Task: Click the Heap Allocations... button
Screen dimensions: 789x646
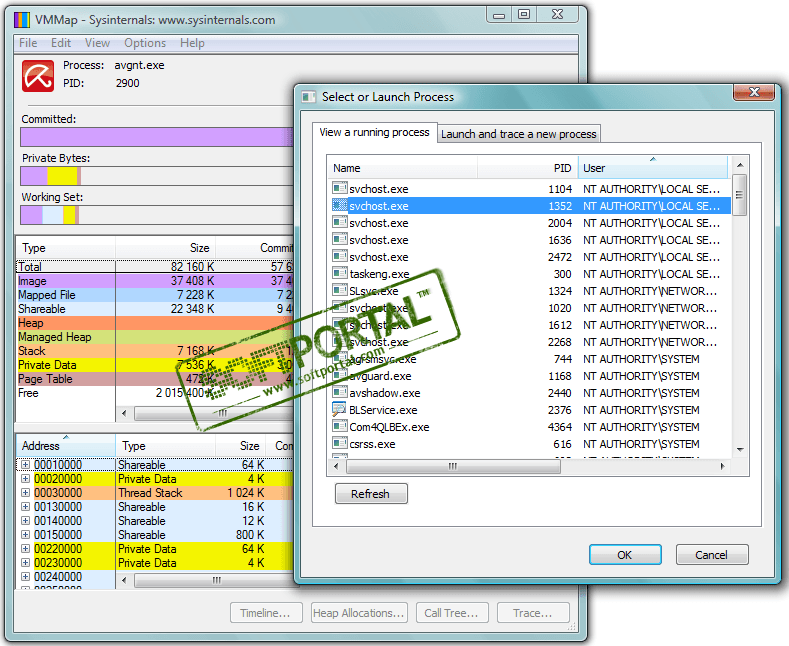Action: pos(359,613)
